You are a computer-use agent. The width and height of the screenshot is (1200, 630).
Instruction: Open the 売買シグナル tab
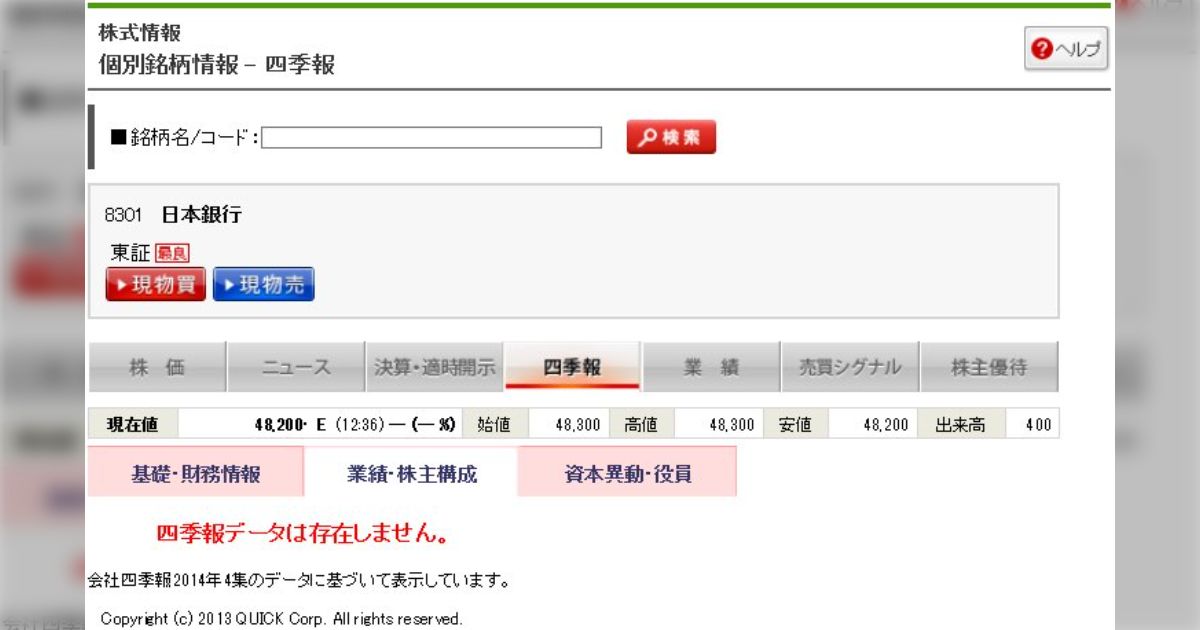(849, 367)
